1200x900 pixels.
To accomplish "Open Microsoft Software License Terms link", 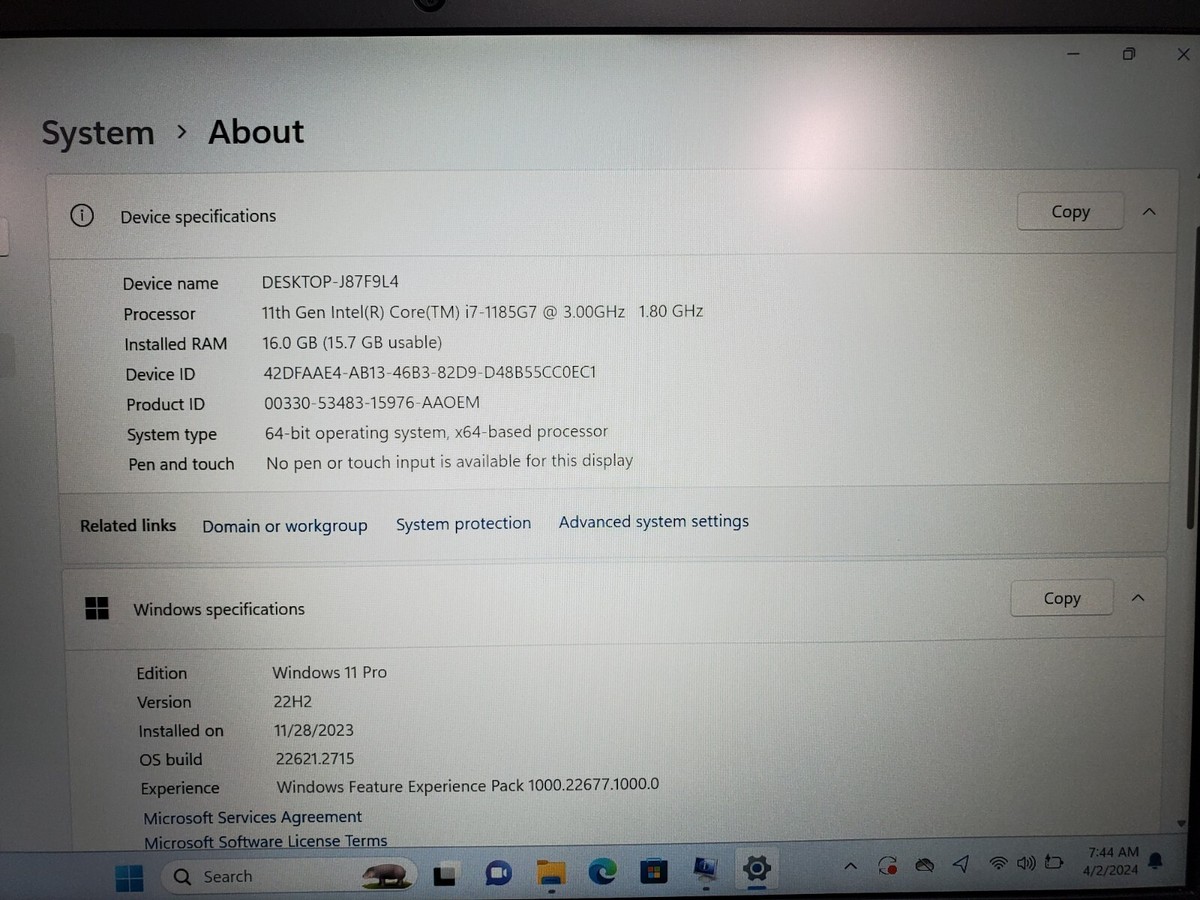I will (266, 842).
